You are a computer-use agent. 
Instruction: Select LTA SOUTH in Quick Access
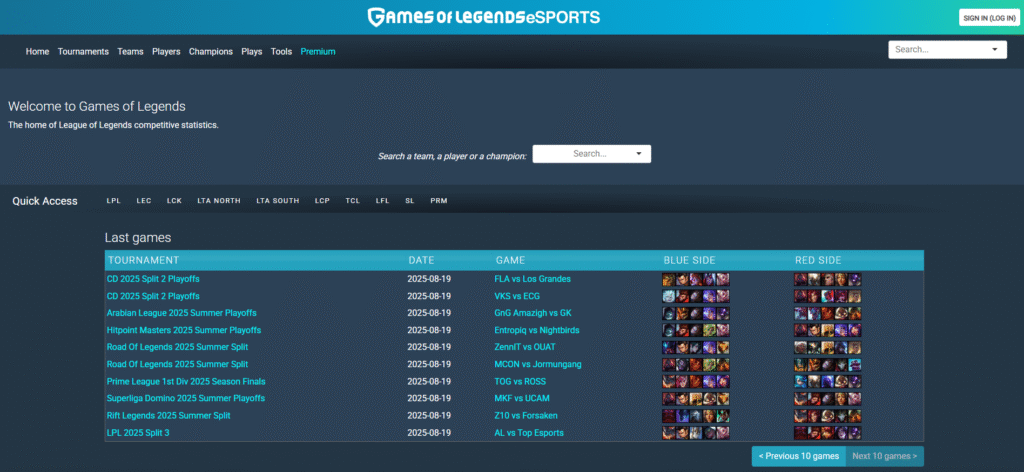278,201
